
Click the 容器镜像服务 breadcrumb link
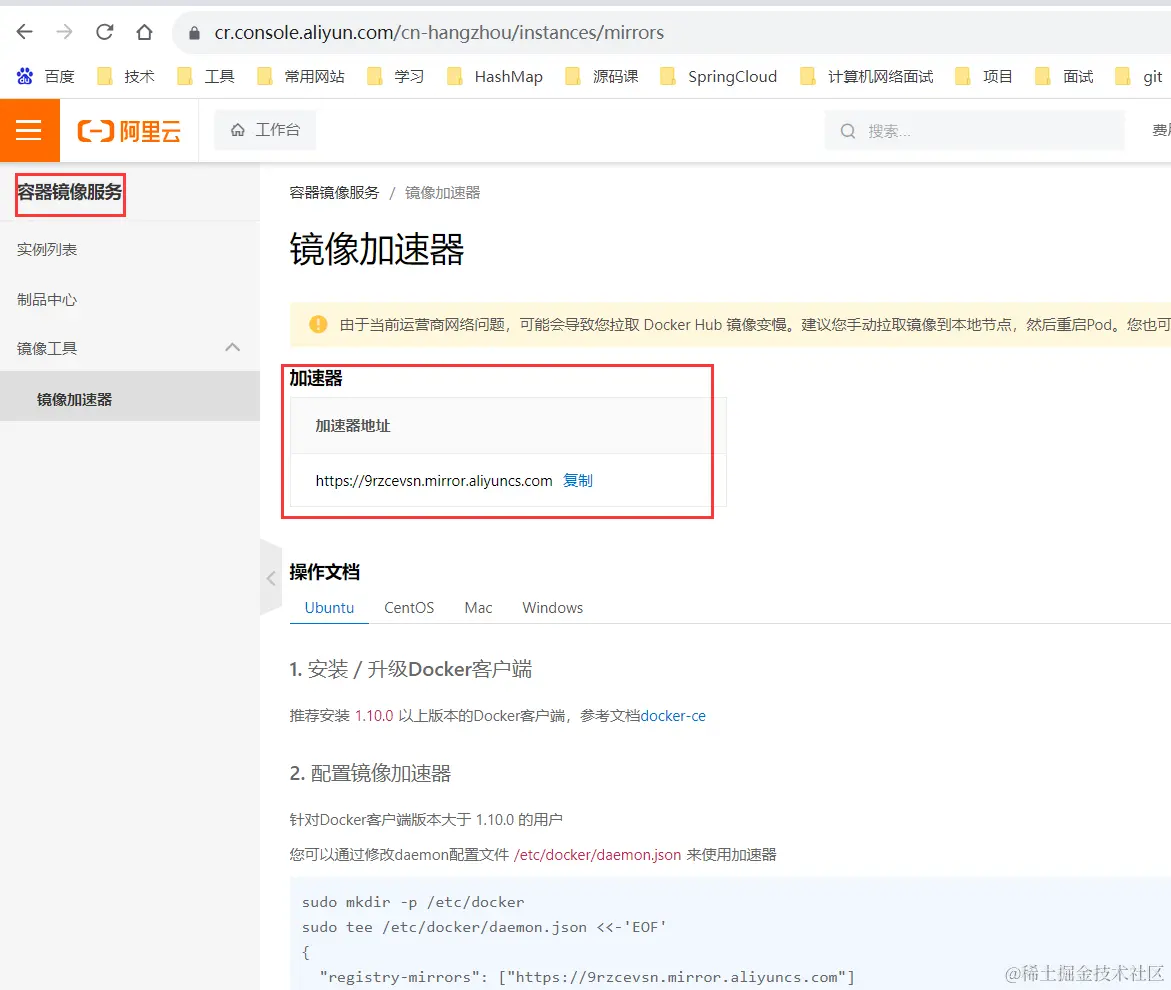pos(334,193)
